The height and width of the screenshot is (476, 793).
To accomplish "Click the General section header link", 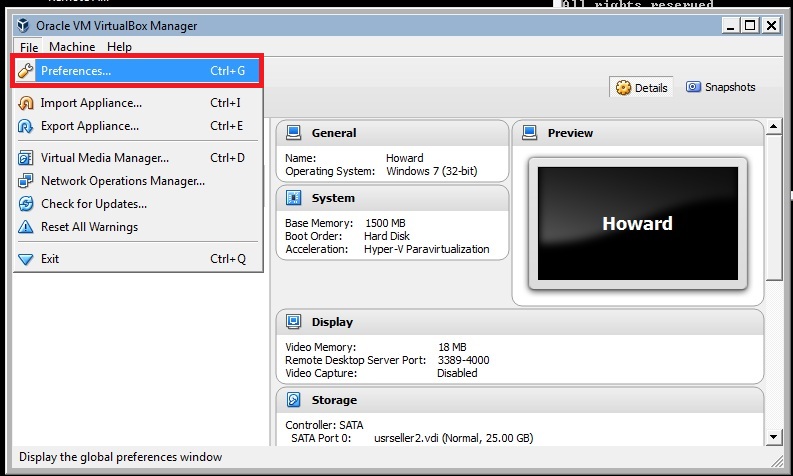I will (334, 133).
